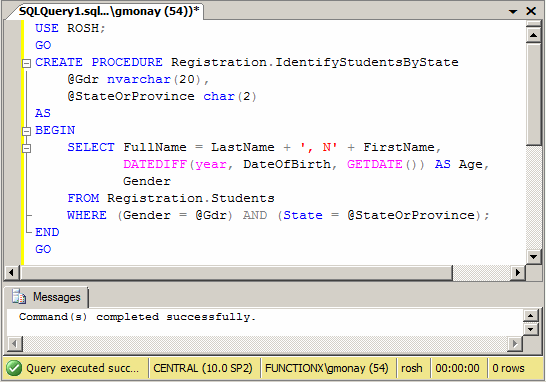Click editor vertical scrollbar down arrow
This screenshot has width=546, height=382.
tap(533, 257)
